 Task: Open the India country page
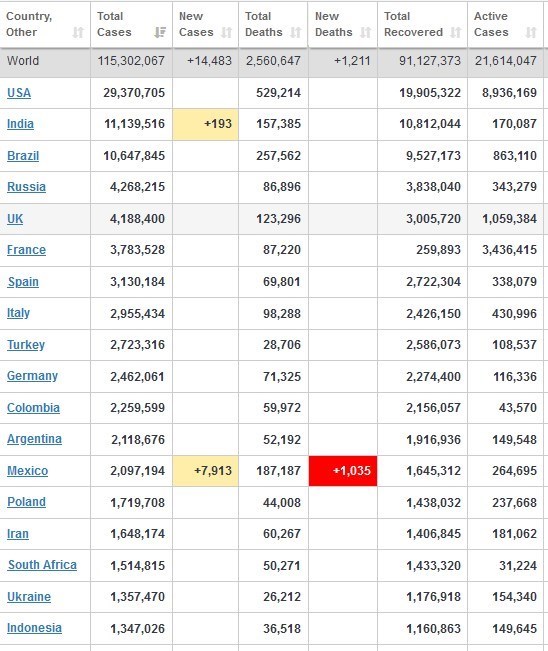coord(20,124)
